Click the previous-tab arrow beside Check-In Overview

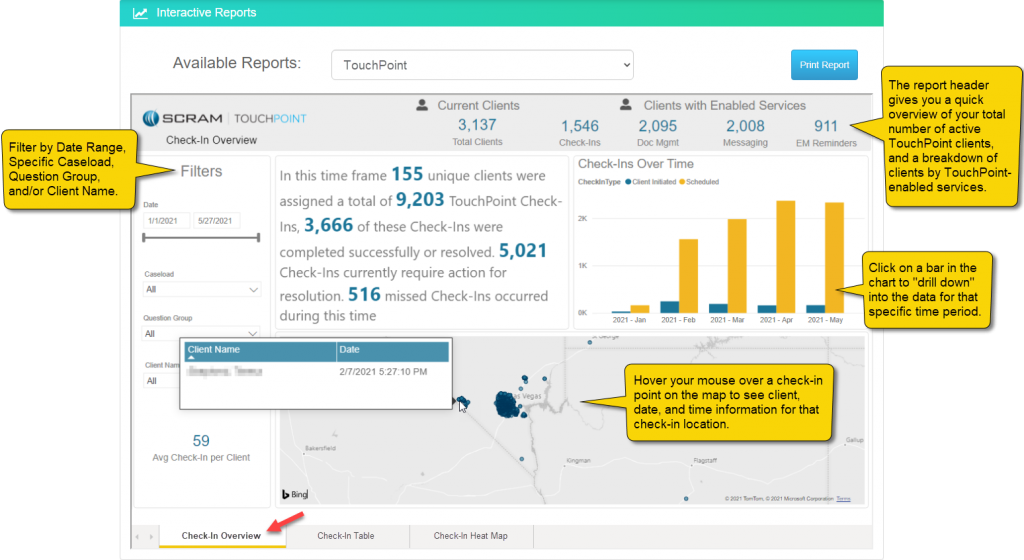click(138, 537)
